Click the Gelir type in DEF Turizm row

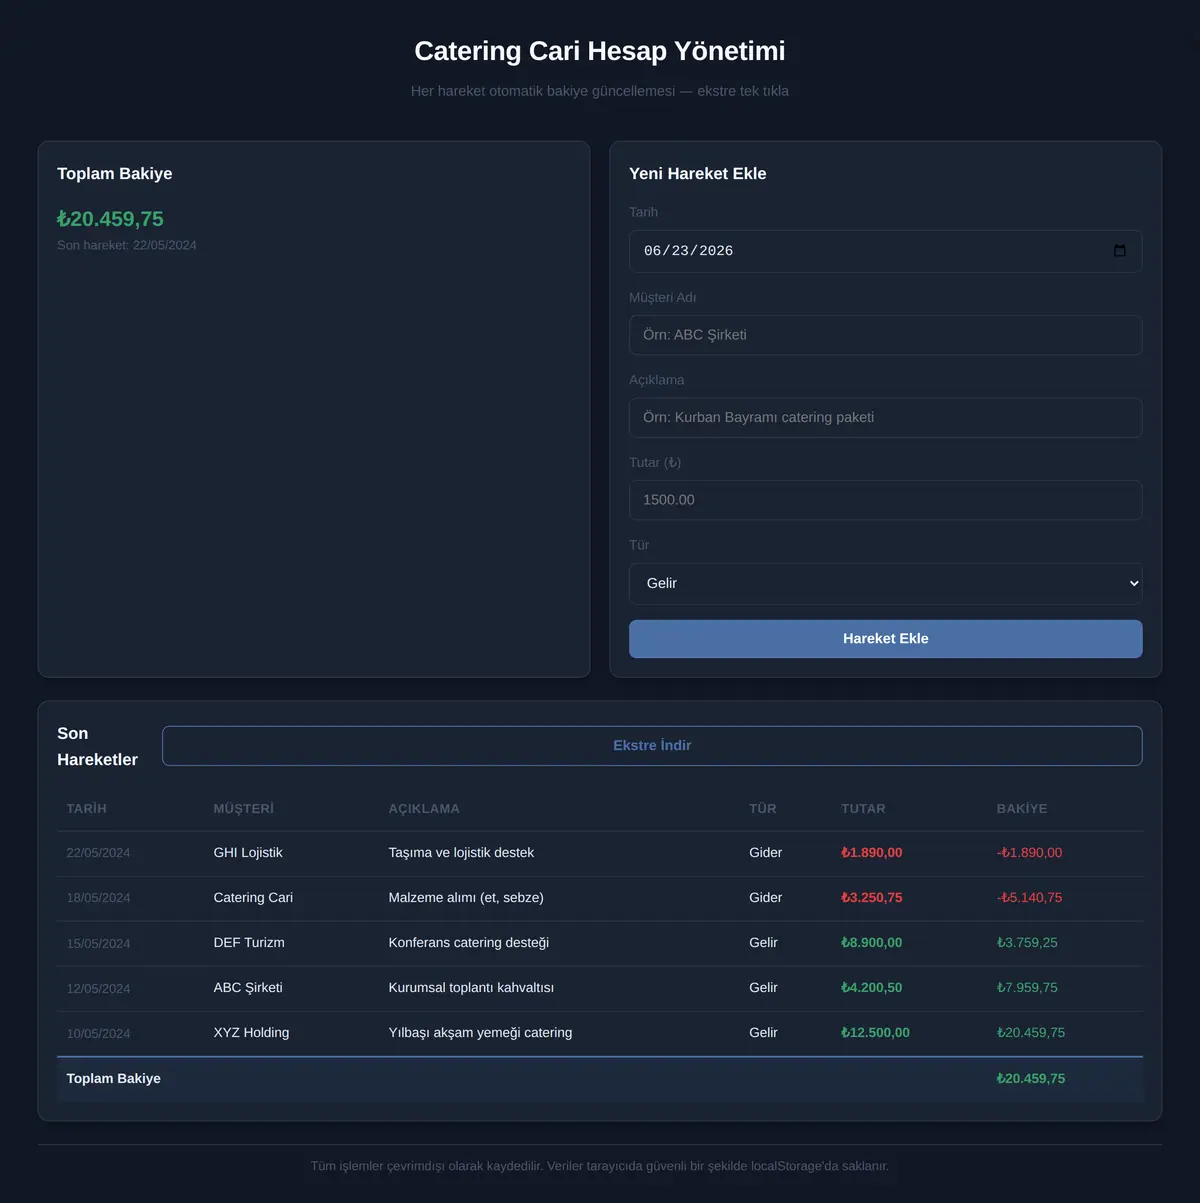[x=763, y=943]
